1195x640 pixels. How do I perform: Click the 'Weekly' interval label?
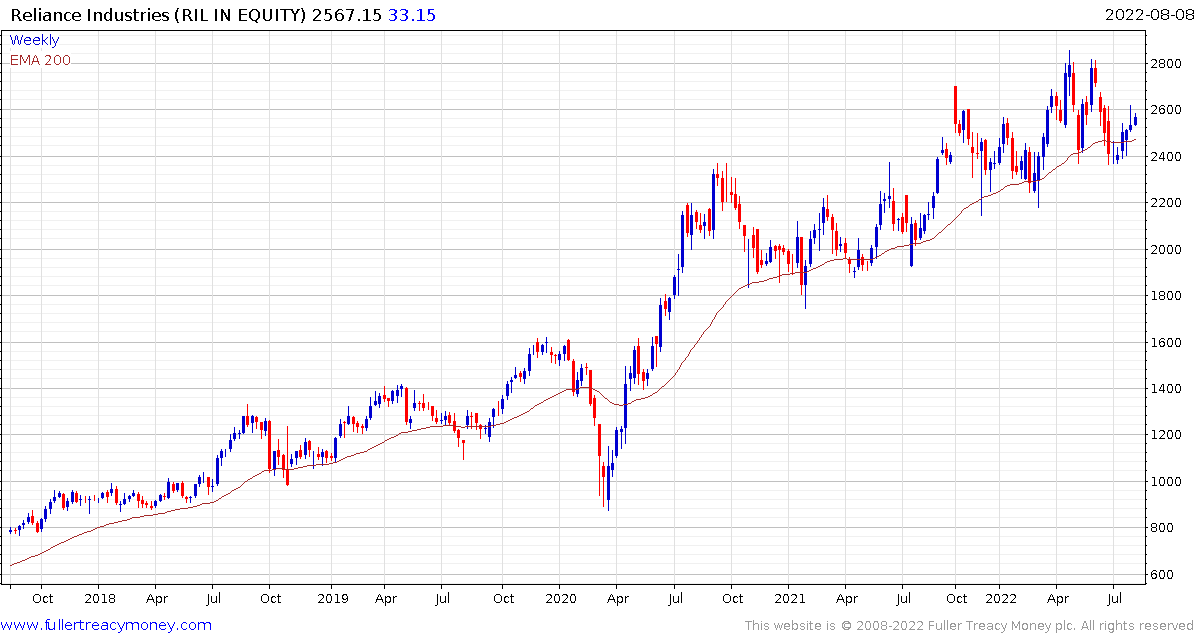coord(34,40)
